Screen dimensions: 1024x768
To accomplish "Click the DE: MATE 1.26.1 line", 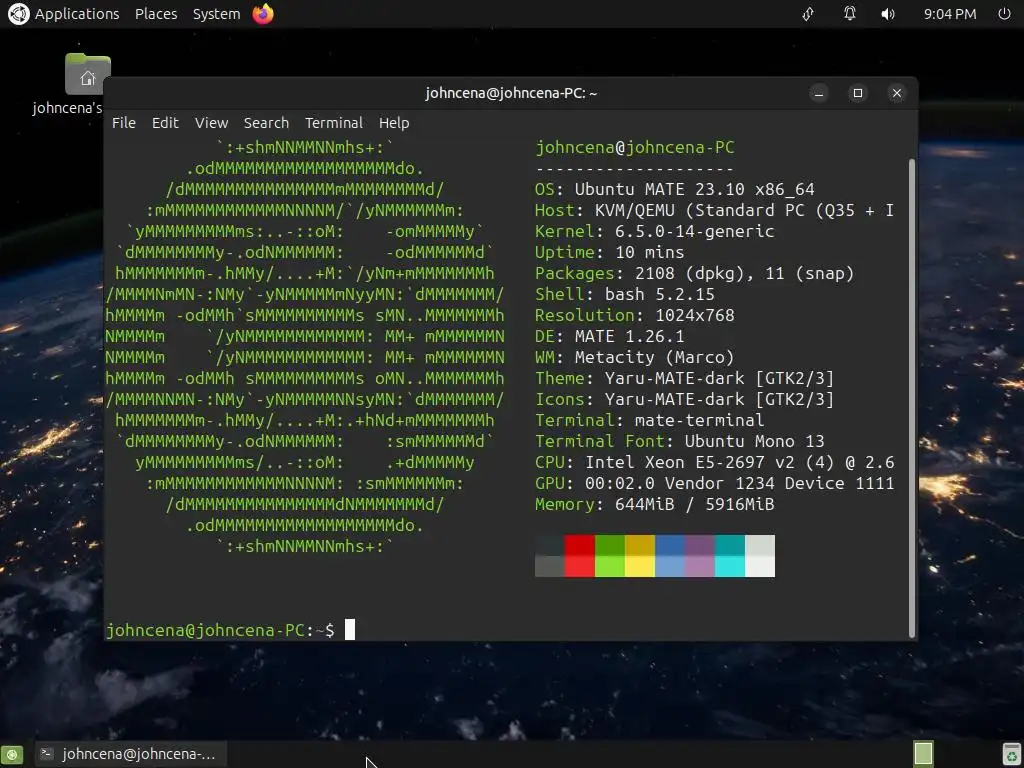I will [x=609, y=336].
